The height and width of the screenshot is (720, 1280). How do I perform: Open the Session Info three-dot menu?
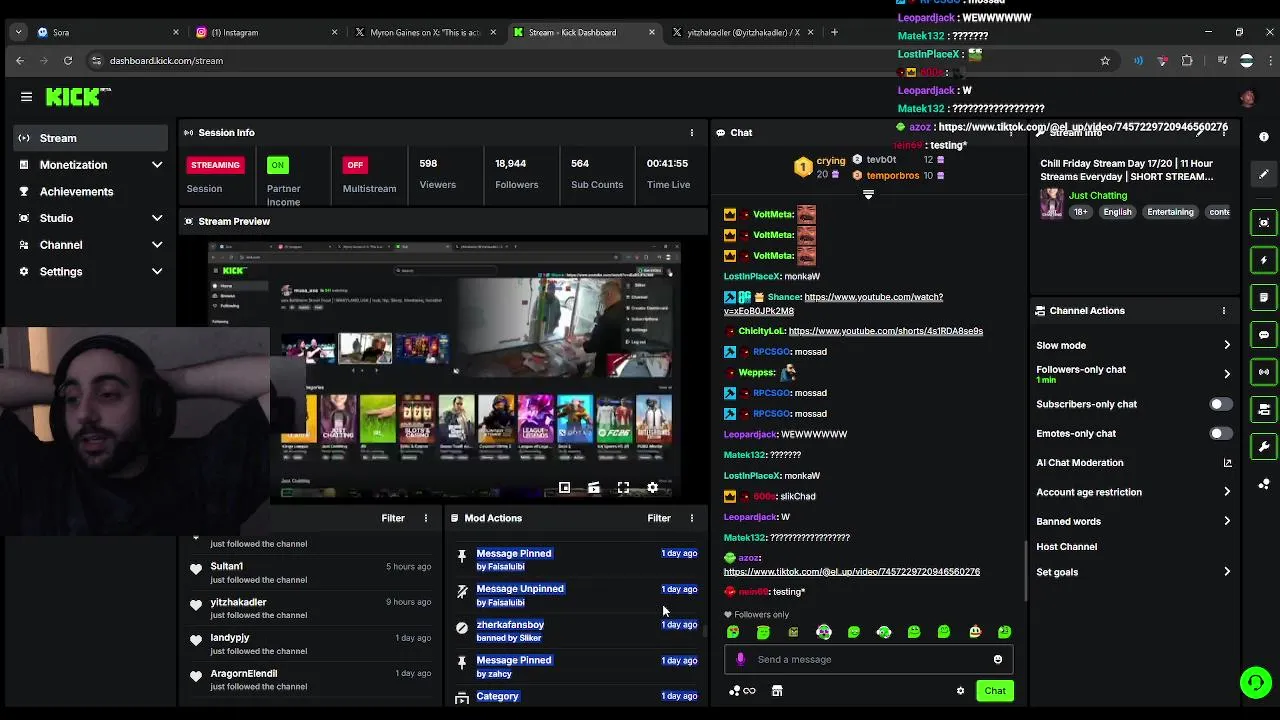pos(691,132)
